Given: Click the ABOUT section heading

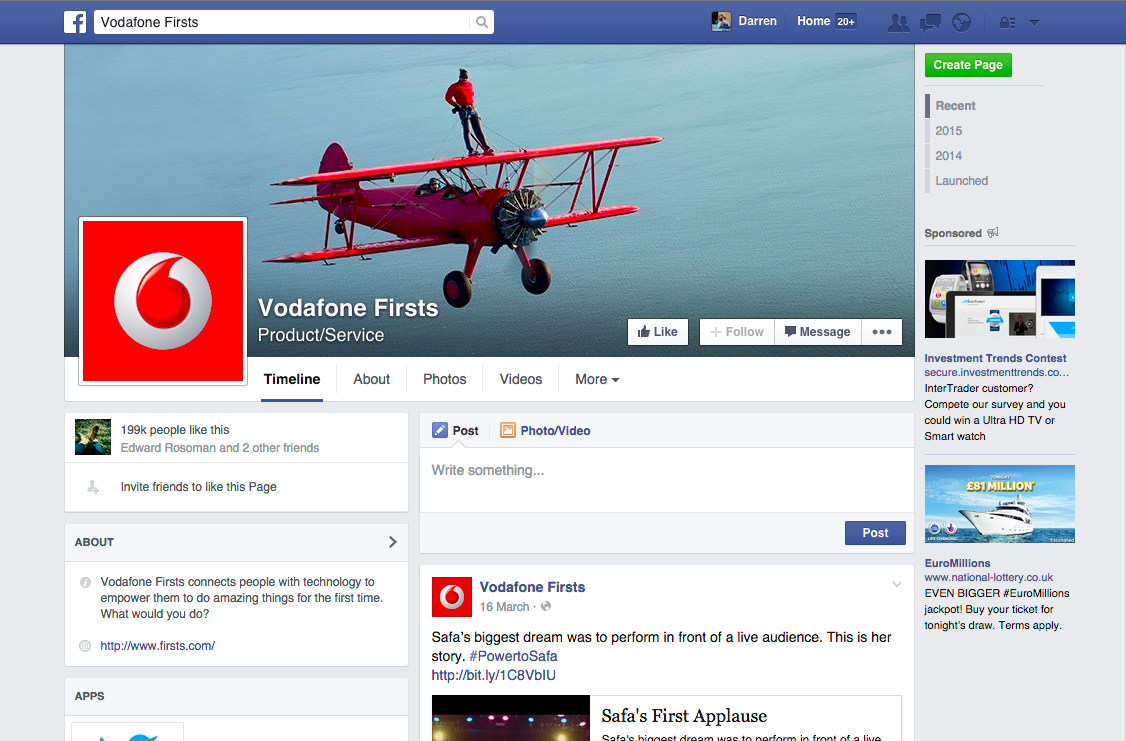Looking at the screenshot, I should [x=94, y=542].
